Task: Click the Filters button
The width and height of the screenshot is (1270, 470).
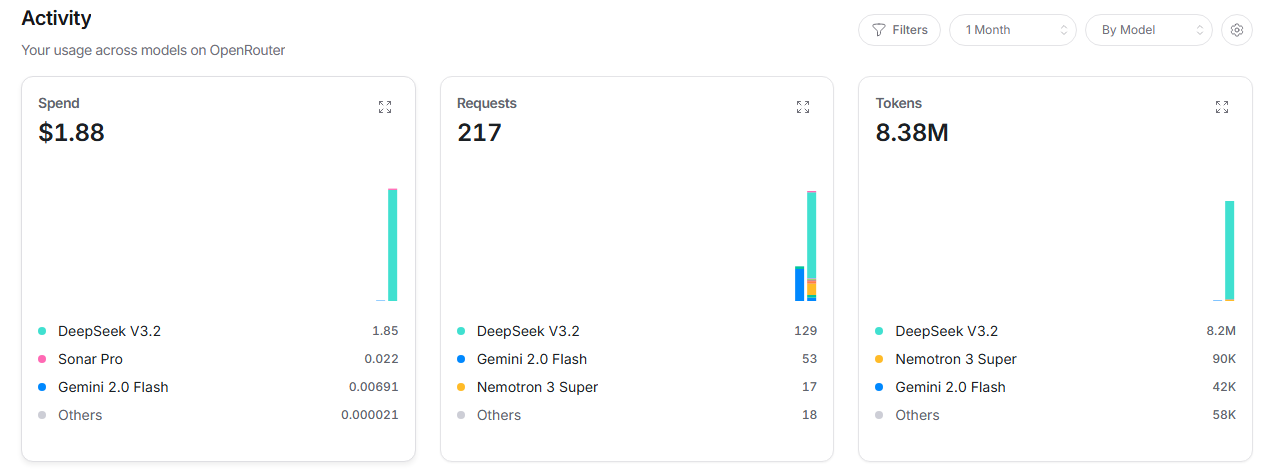Action: pyautogui.click(x=899, y=30)
